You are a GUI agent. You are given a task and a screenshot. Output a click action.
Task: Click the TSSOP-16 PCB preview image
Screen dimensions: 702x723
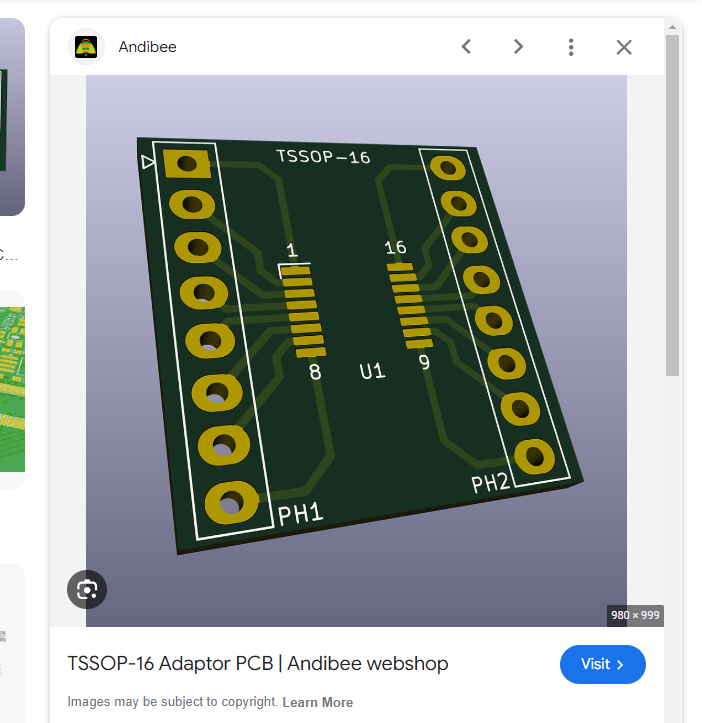click(x=356, y=350)
